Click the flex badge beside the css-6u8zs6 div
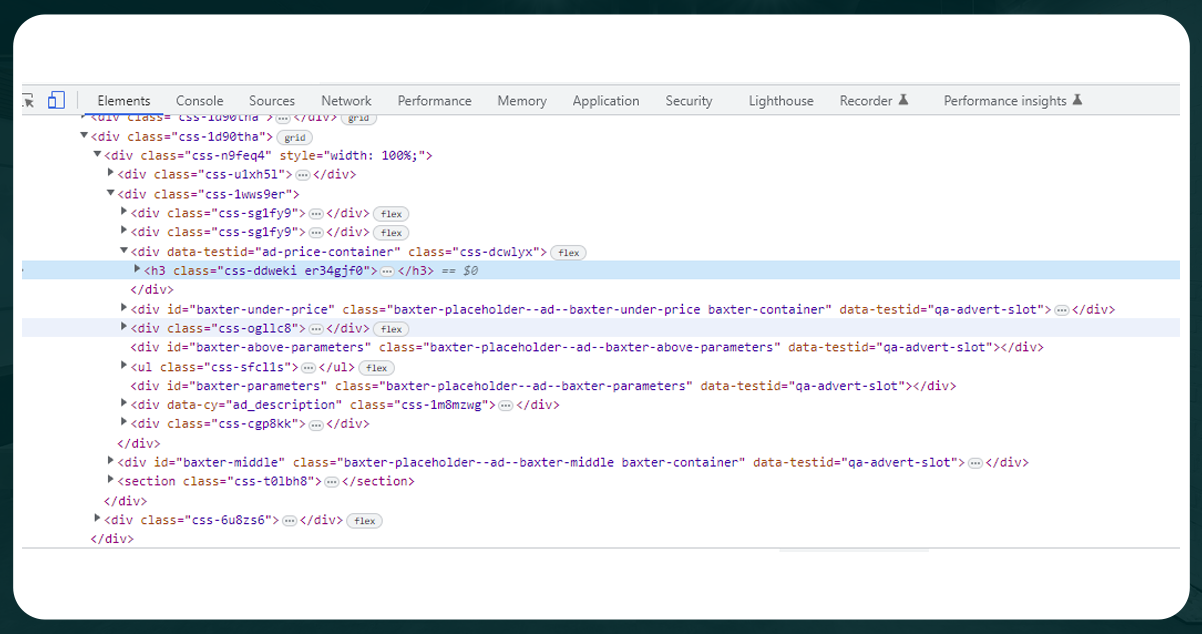 point(364,520)
